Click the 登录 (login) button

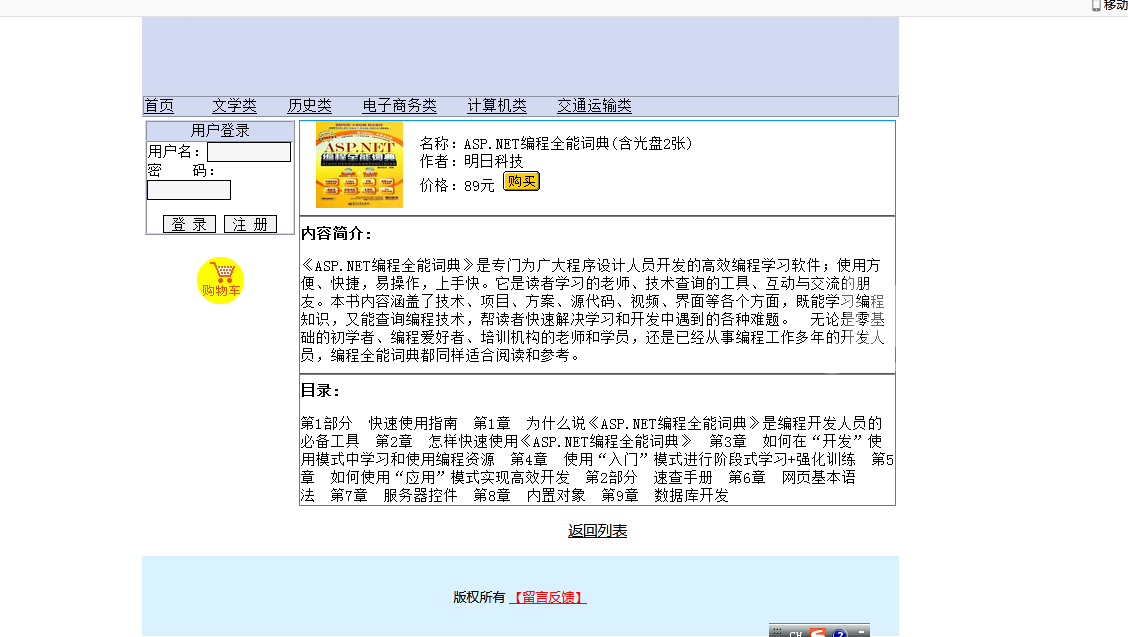click(x=189, y=224)
